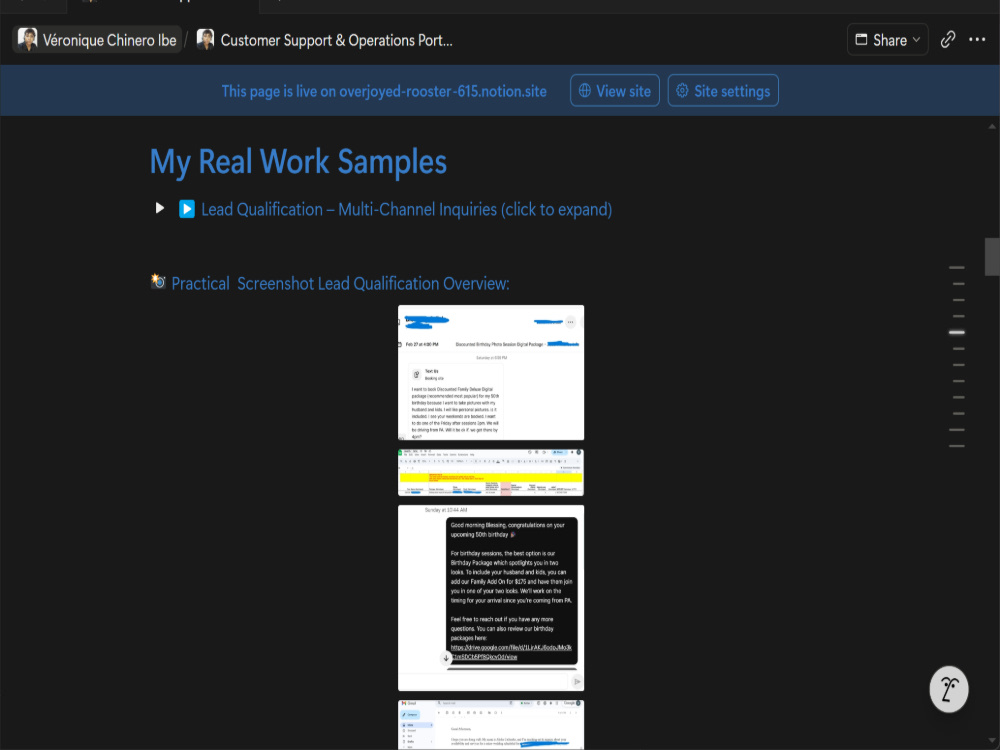Viewport: 1000px width, 750px height.
Task: Click Véronique avatar in breadcrumb
Action: (x=27, y=40)
